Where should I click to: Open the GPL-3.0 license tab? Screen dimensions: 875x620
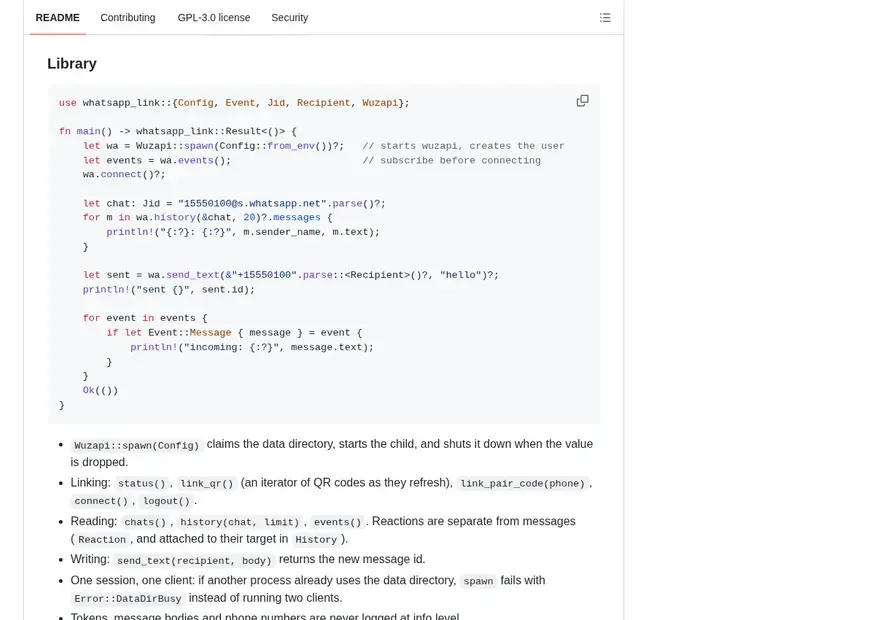click(214, 18)
